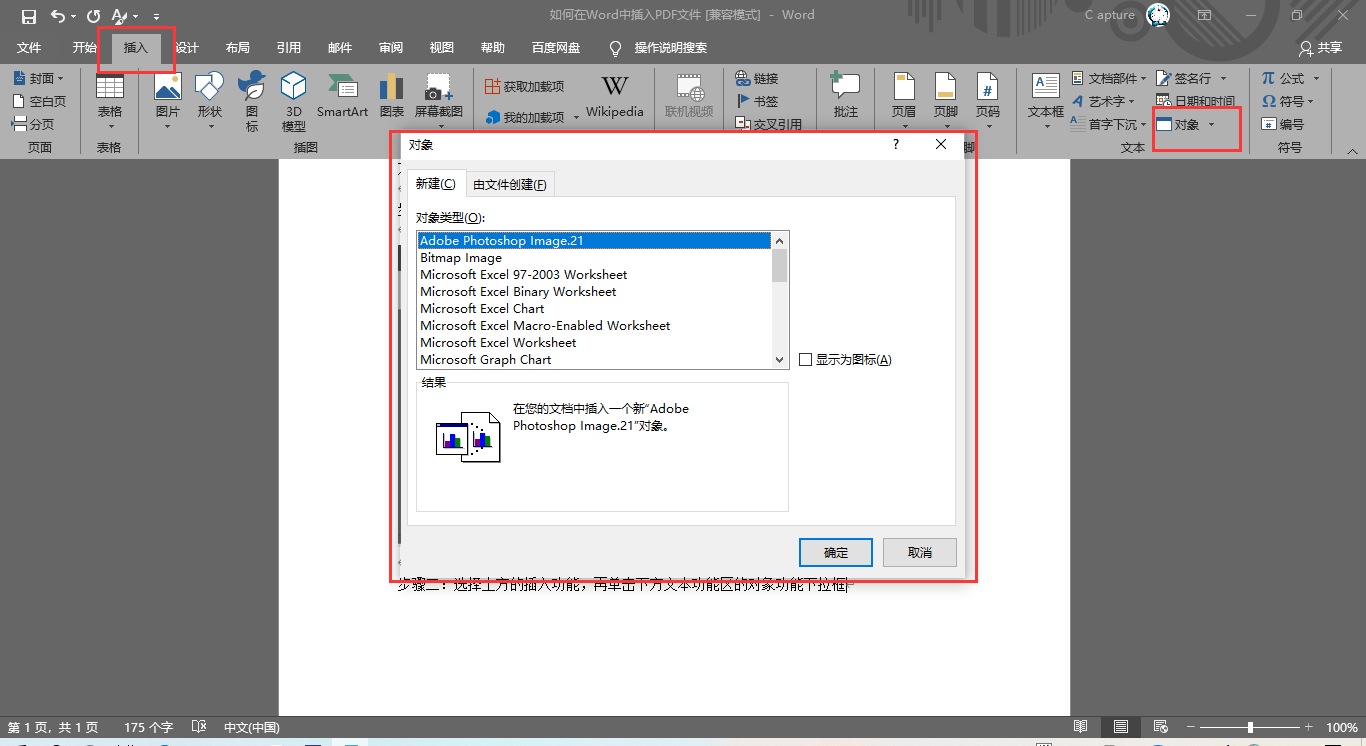Insert online video

(689, 97)
